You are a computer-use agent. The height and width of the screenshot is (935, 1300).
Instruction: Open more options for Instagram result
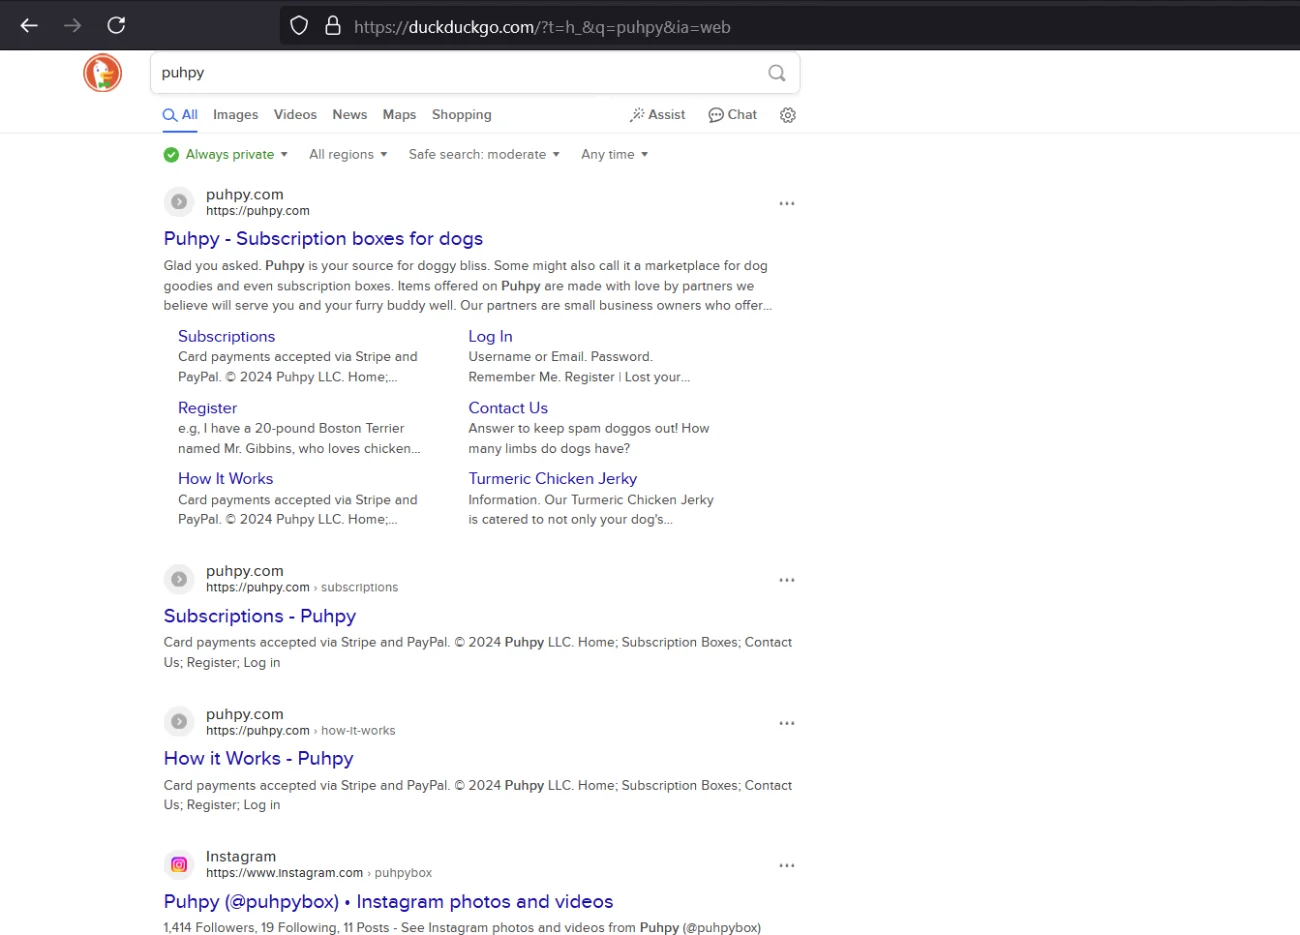787,866
